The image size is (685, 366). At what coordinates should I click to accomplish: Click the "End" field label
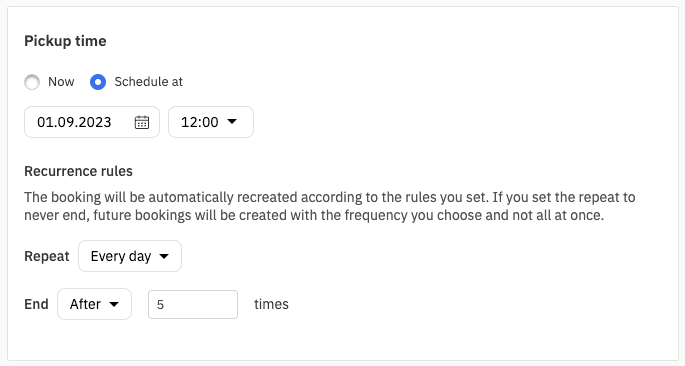36,304
